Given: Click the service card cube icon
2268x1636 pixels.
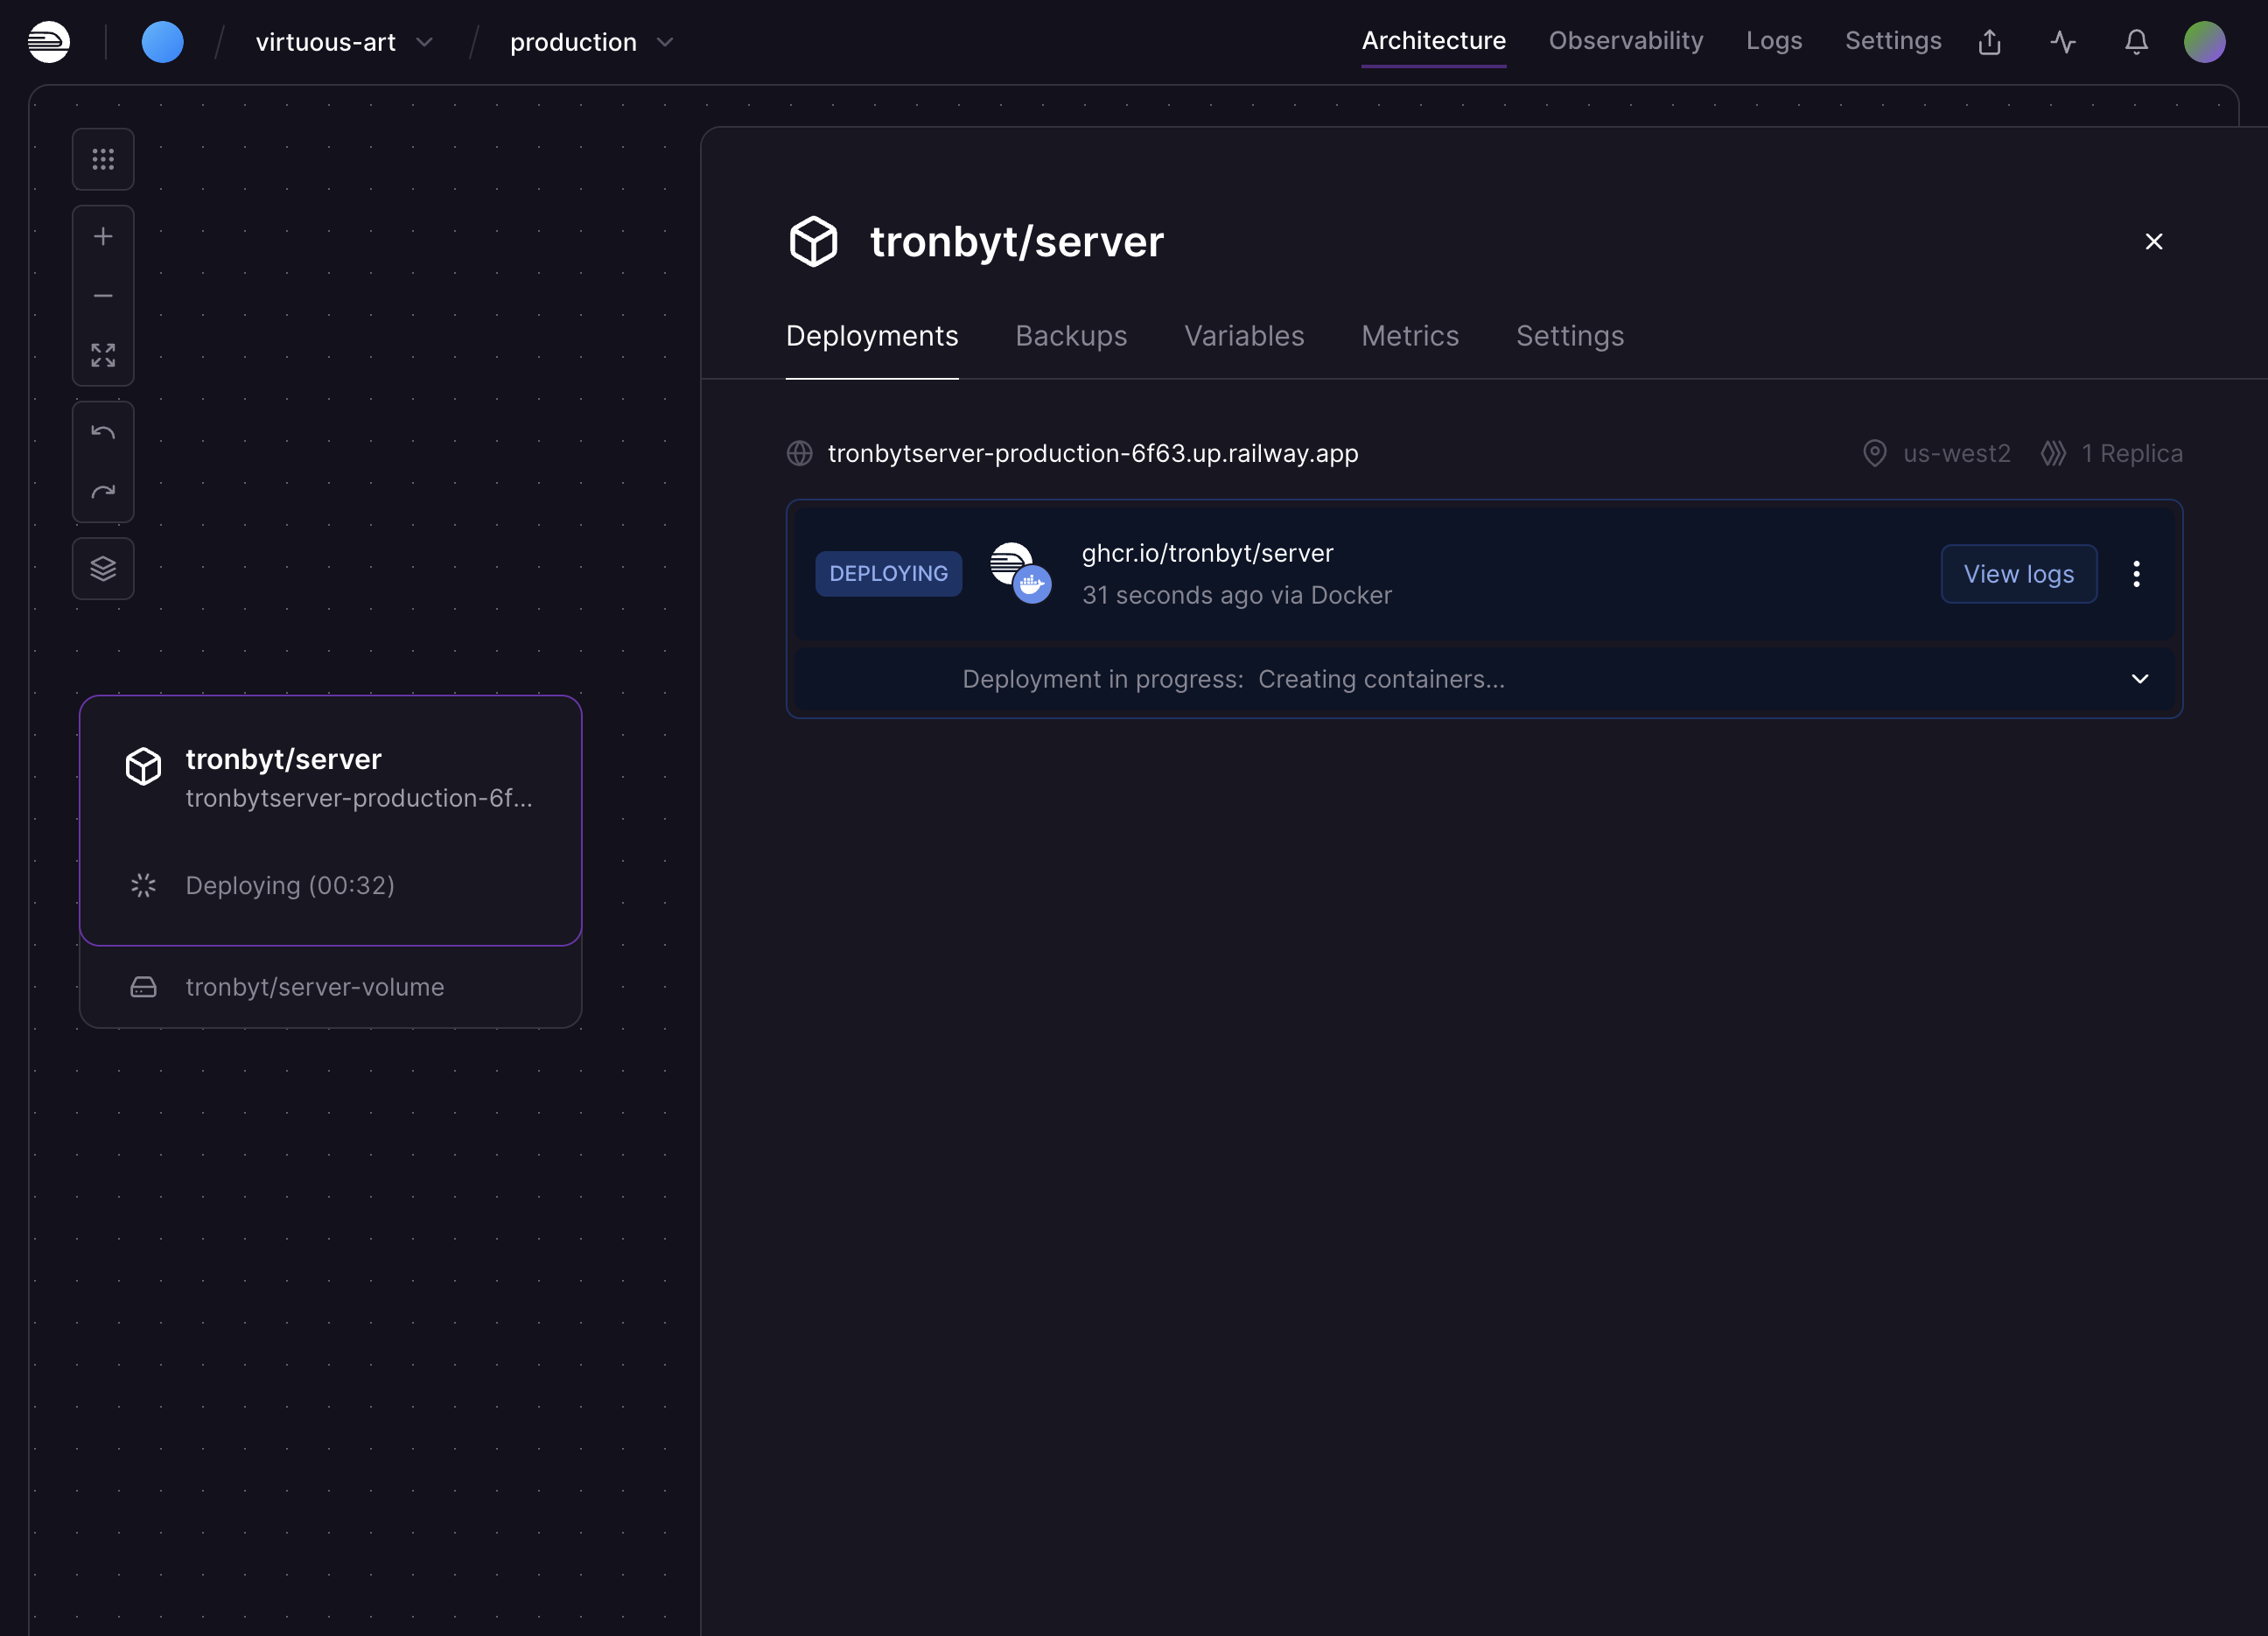Looking at the screenshot, I should pyautogui.click(x=143, y=766).
